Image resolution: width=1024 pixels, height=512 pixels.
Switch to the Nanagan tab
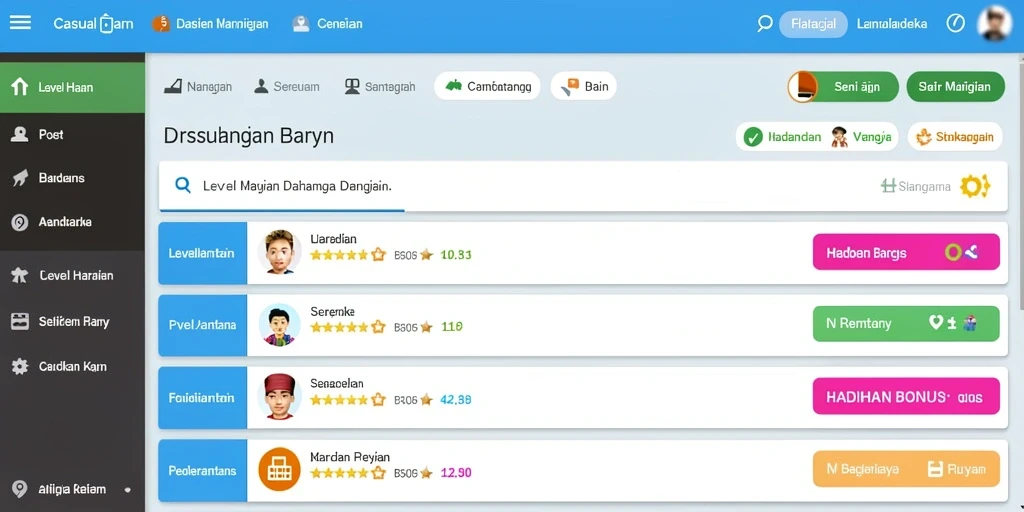198,86
